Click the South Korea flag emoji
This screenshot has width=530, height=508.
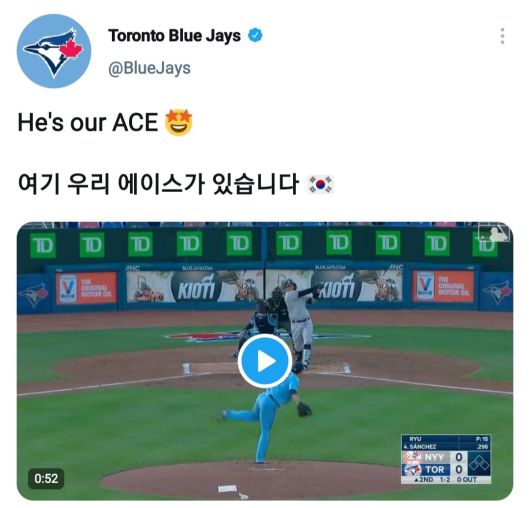(x=320, y=185)
